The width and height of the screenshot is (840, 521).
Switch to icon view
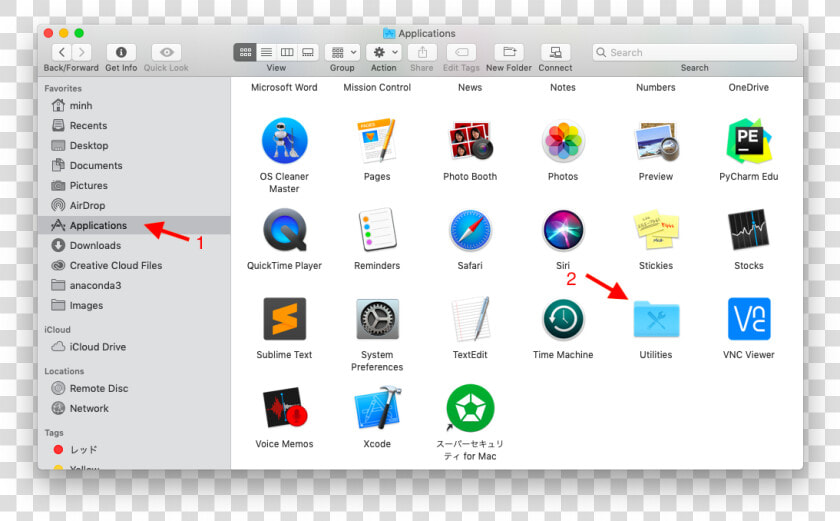tap(245, 52)
